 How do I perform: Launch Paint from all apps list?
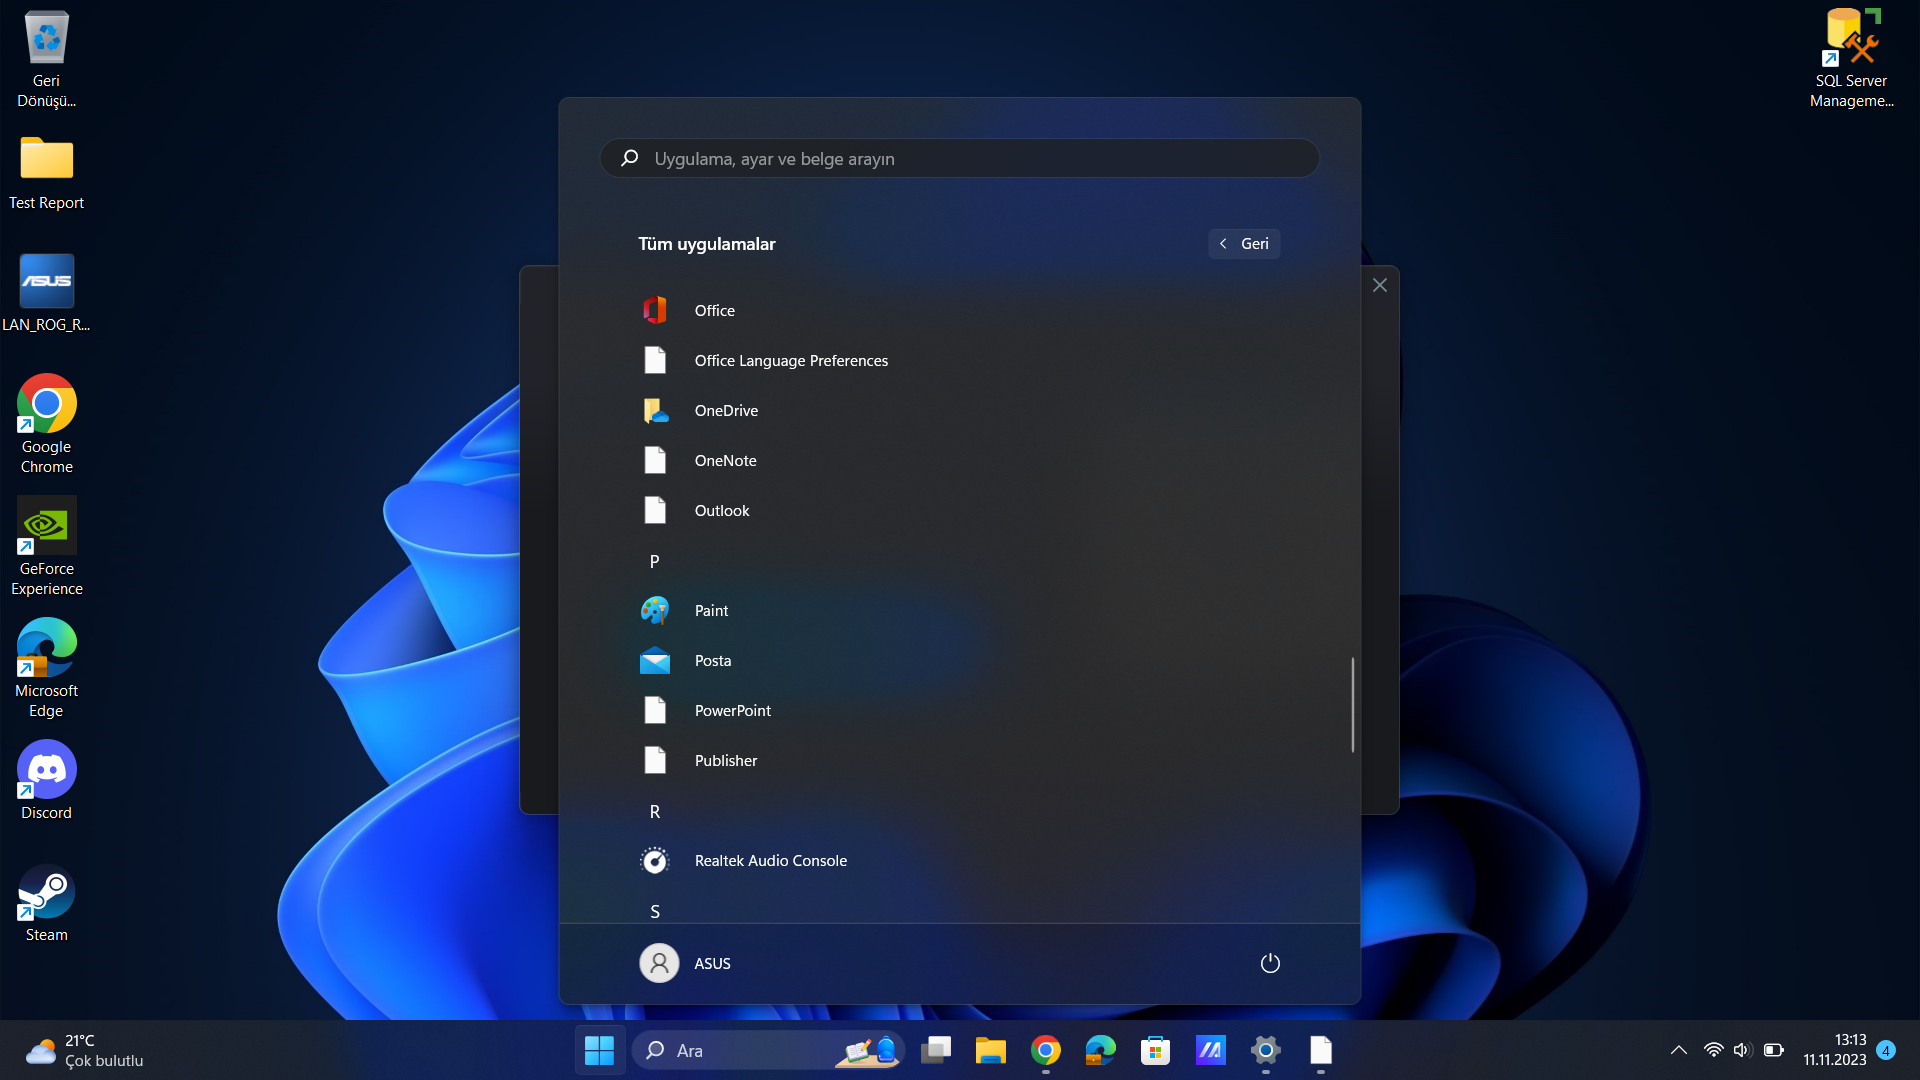tap(711, 610)
